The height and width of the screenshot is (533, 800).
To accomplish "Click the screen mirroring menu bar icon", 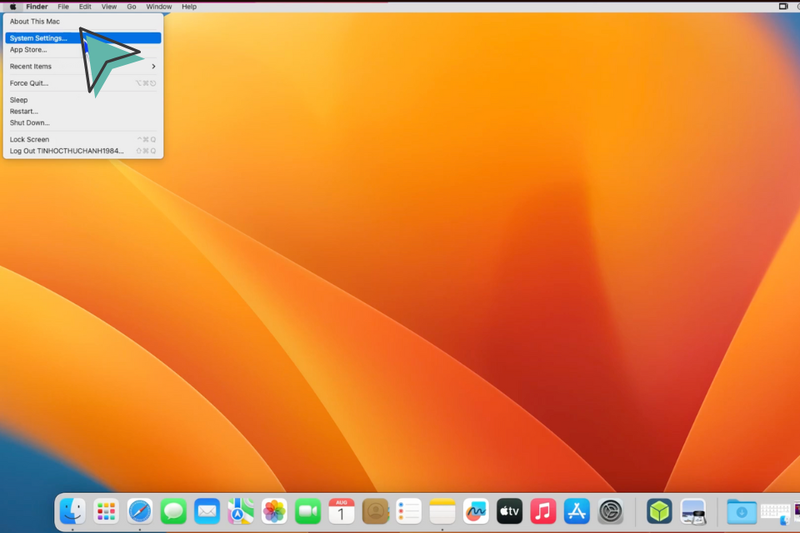I will tap(783, 7).
